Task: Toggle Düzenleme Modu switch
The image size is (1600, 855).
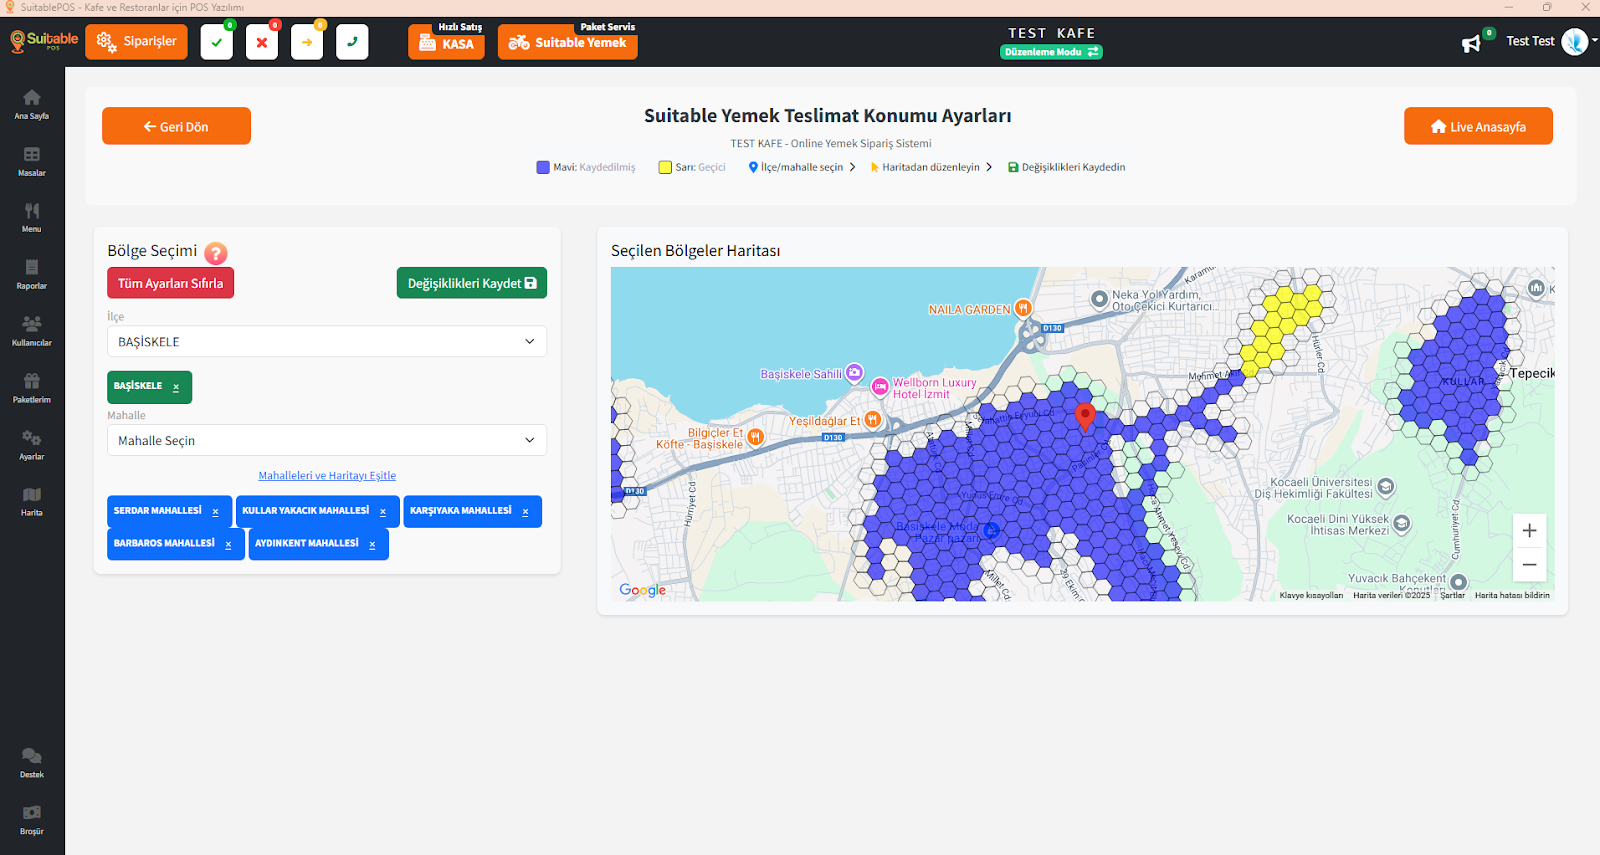Action: point(1051,52)
